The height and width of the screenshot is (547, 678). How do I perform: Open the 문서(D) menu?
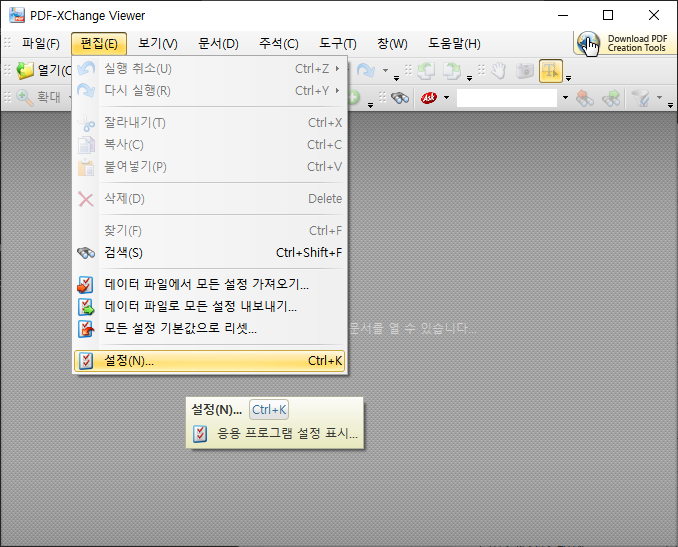[x=218, y=44]
